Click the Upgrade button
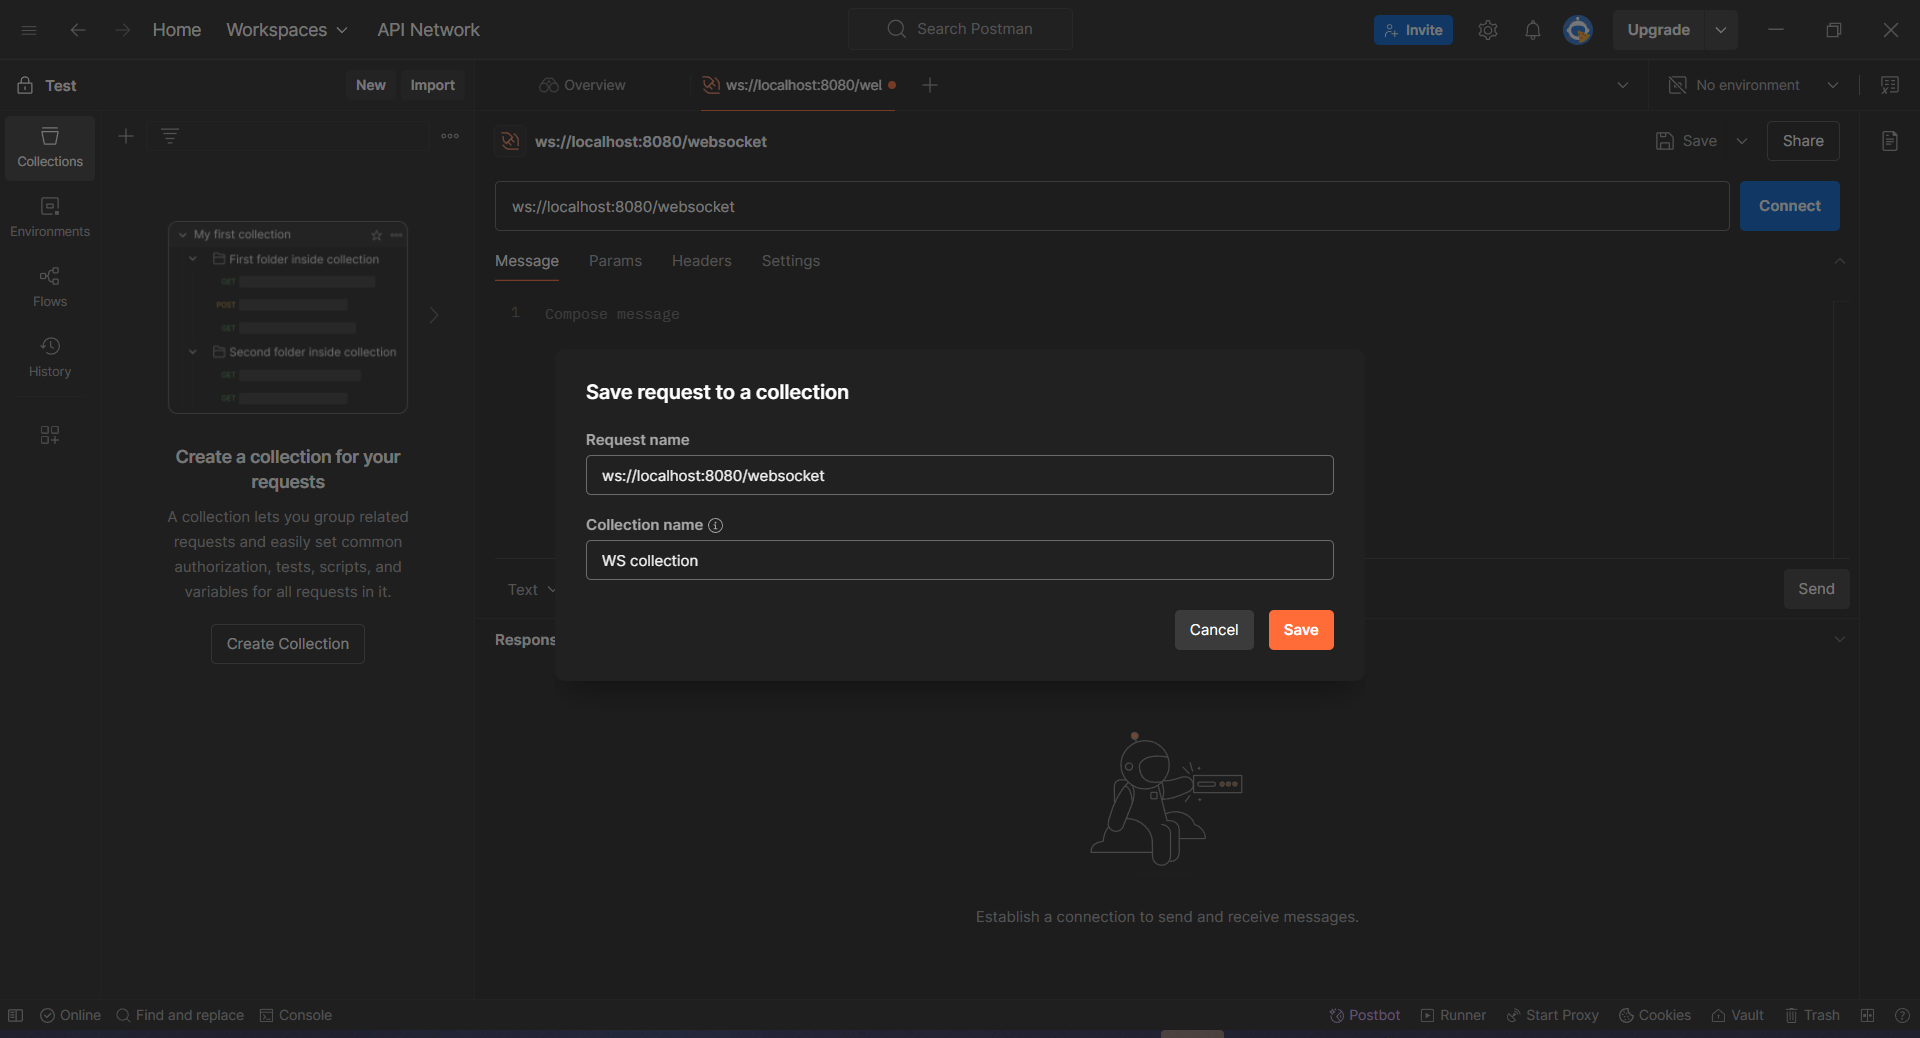This screenshot has height=1038, width=1920. [x=1659, y=30]
